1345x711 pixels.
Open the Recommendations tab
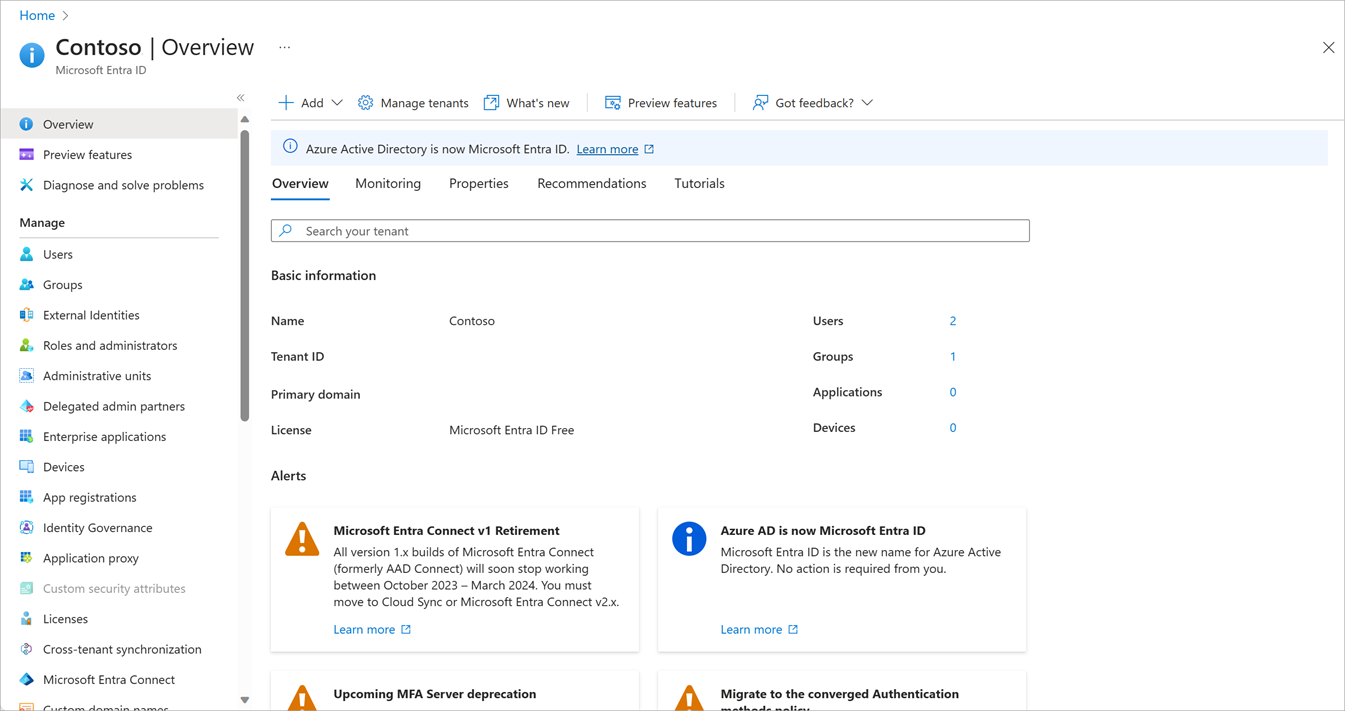pos(592,184)
